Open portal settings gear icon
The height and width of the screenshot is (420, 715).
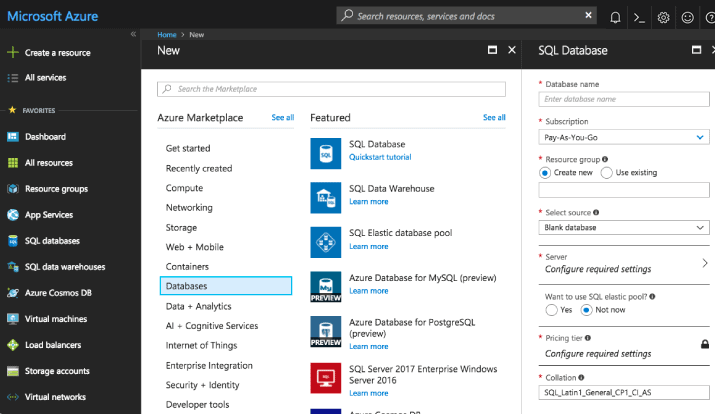pos(663,17)
